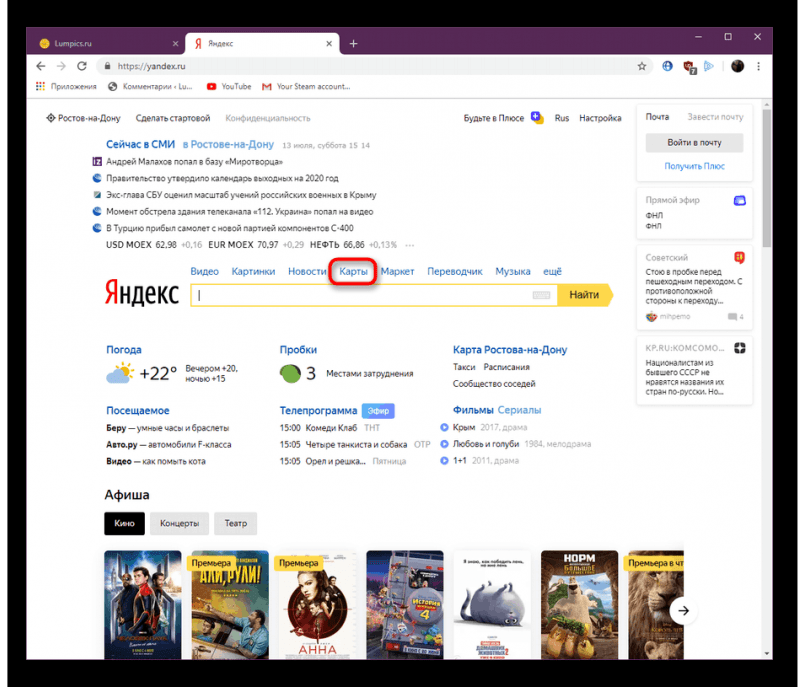
Task: Select the Концерты tab in Афиша
Action: click(180, 523)
